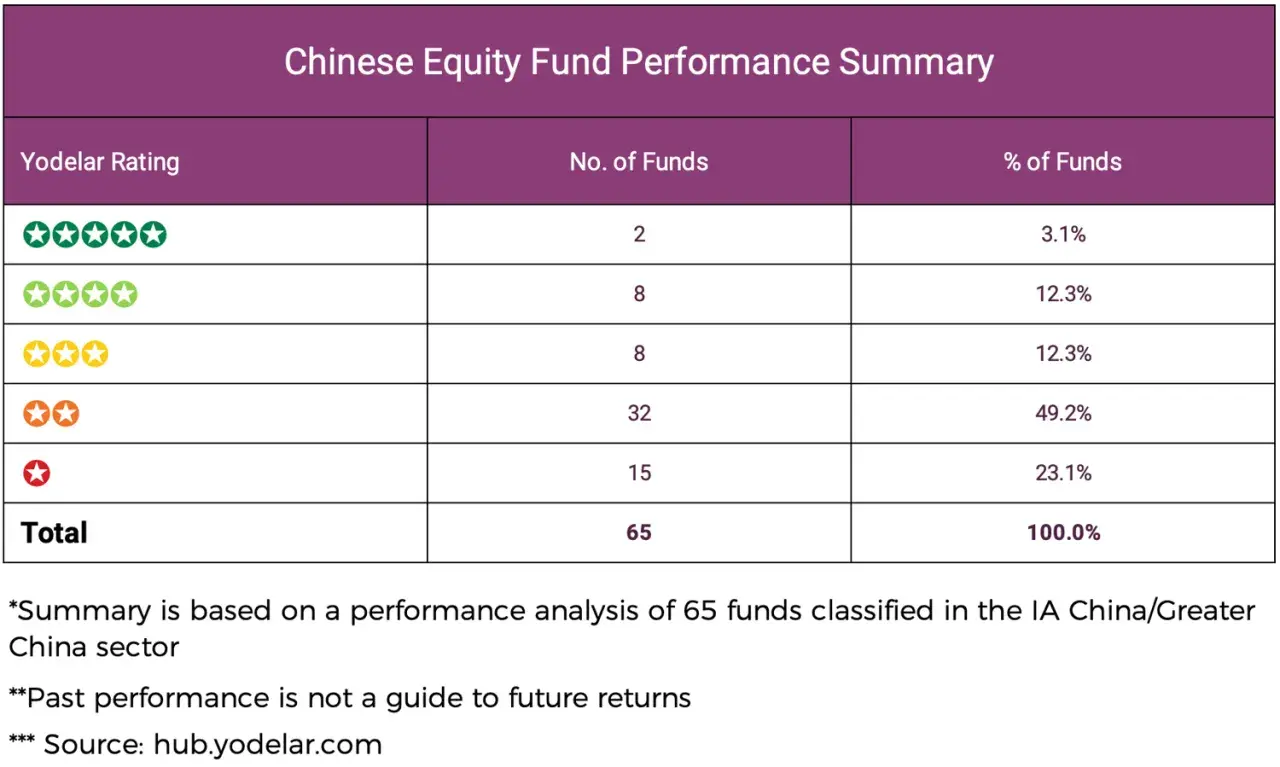Click the total 65 funds cell
Screen dimensions: 1280x767
pyautogui.click(x=639, y=533)
